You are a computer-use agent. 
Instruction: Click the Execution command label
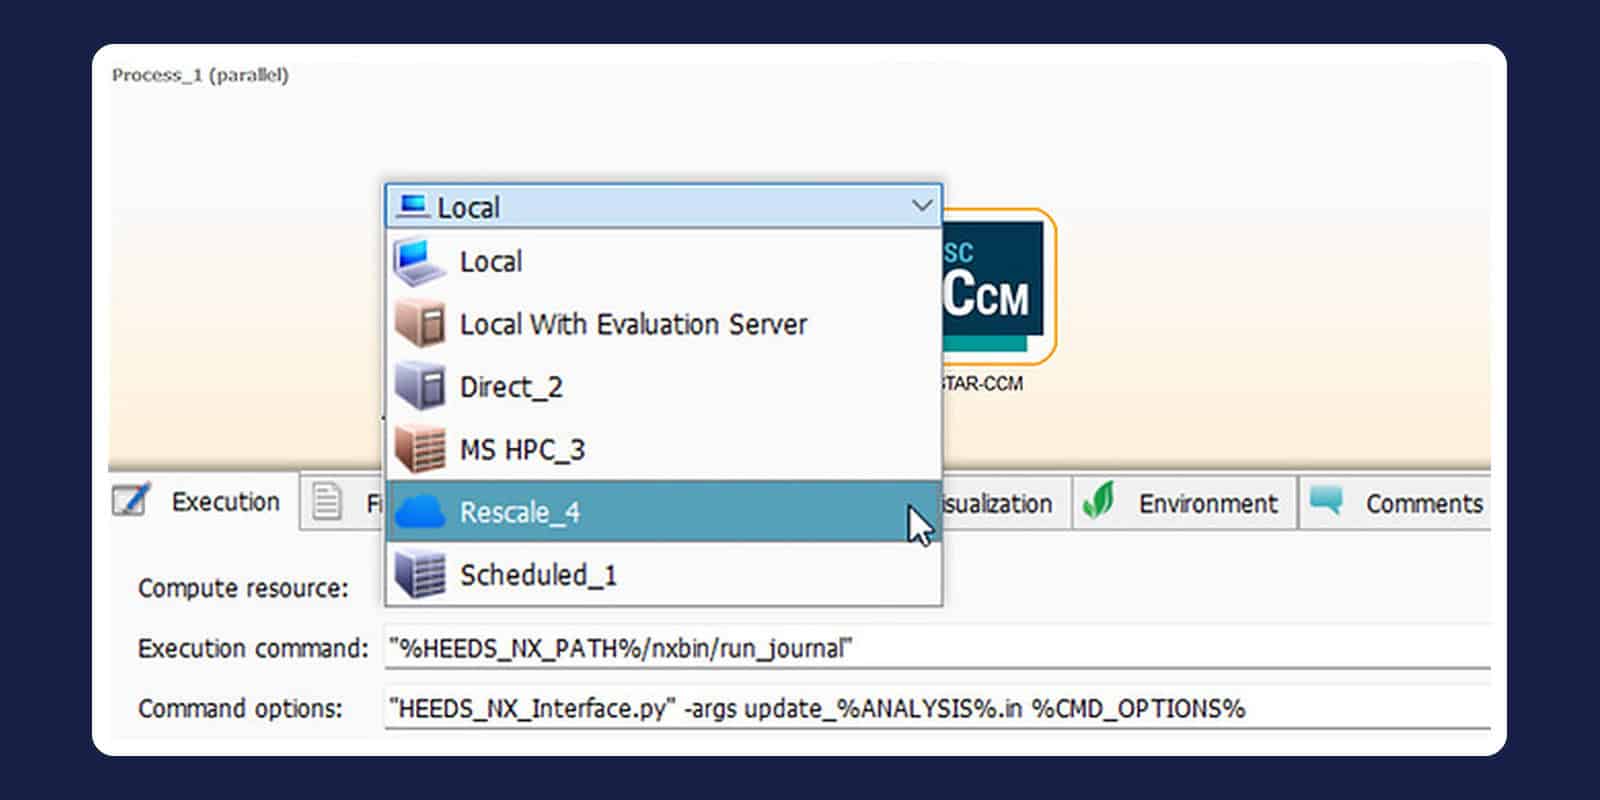click(253, 648)
